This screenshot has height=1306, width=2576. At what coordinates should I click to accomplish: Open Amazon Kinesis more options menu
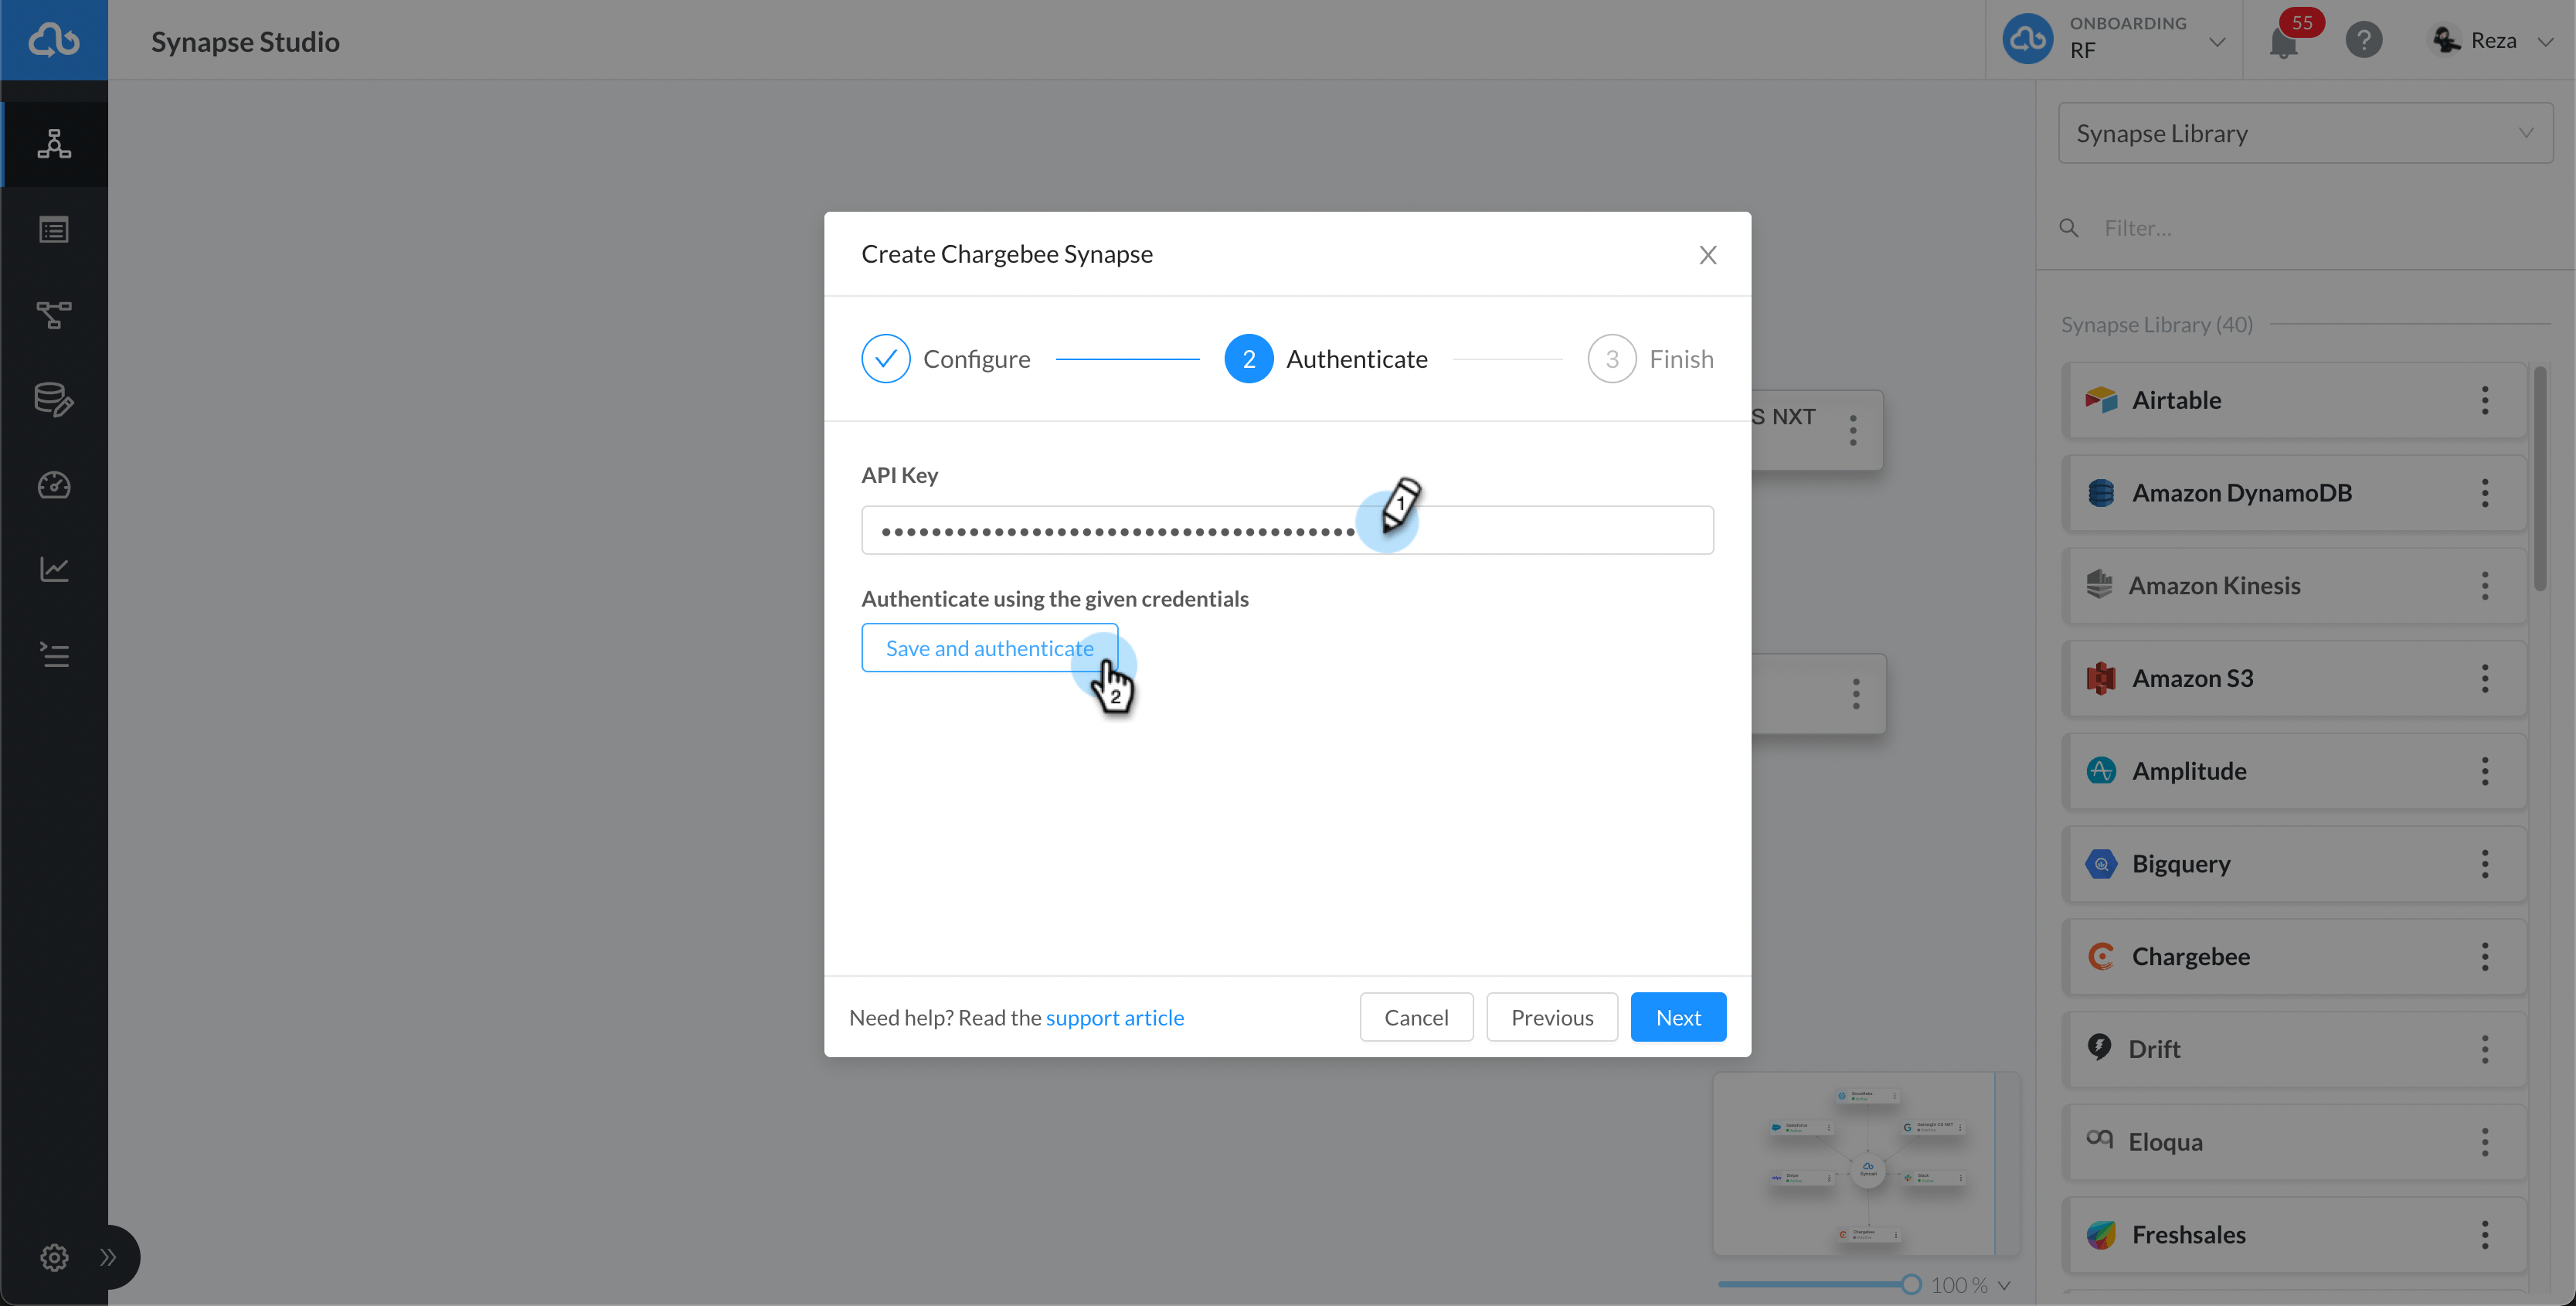pyautogui.click(x=2485, y=585)
